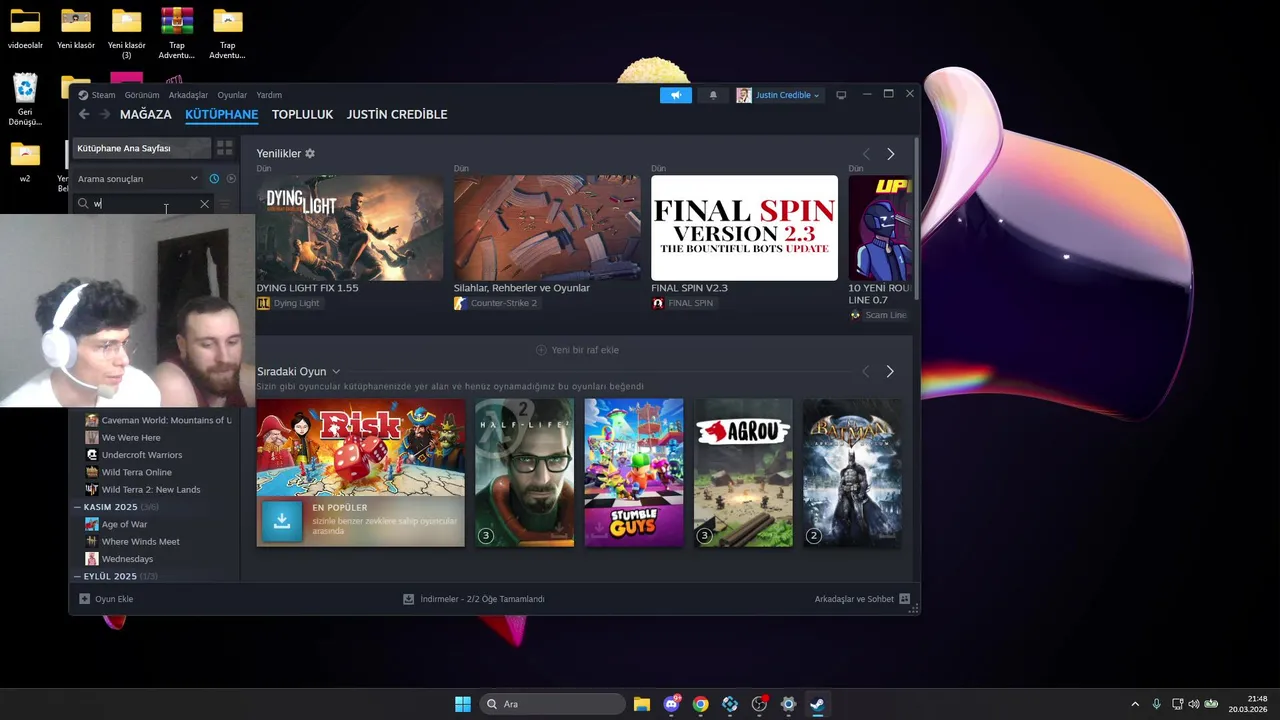Select Age of War in list
This screenshot has width=1280, height=720.
[124, 524]
